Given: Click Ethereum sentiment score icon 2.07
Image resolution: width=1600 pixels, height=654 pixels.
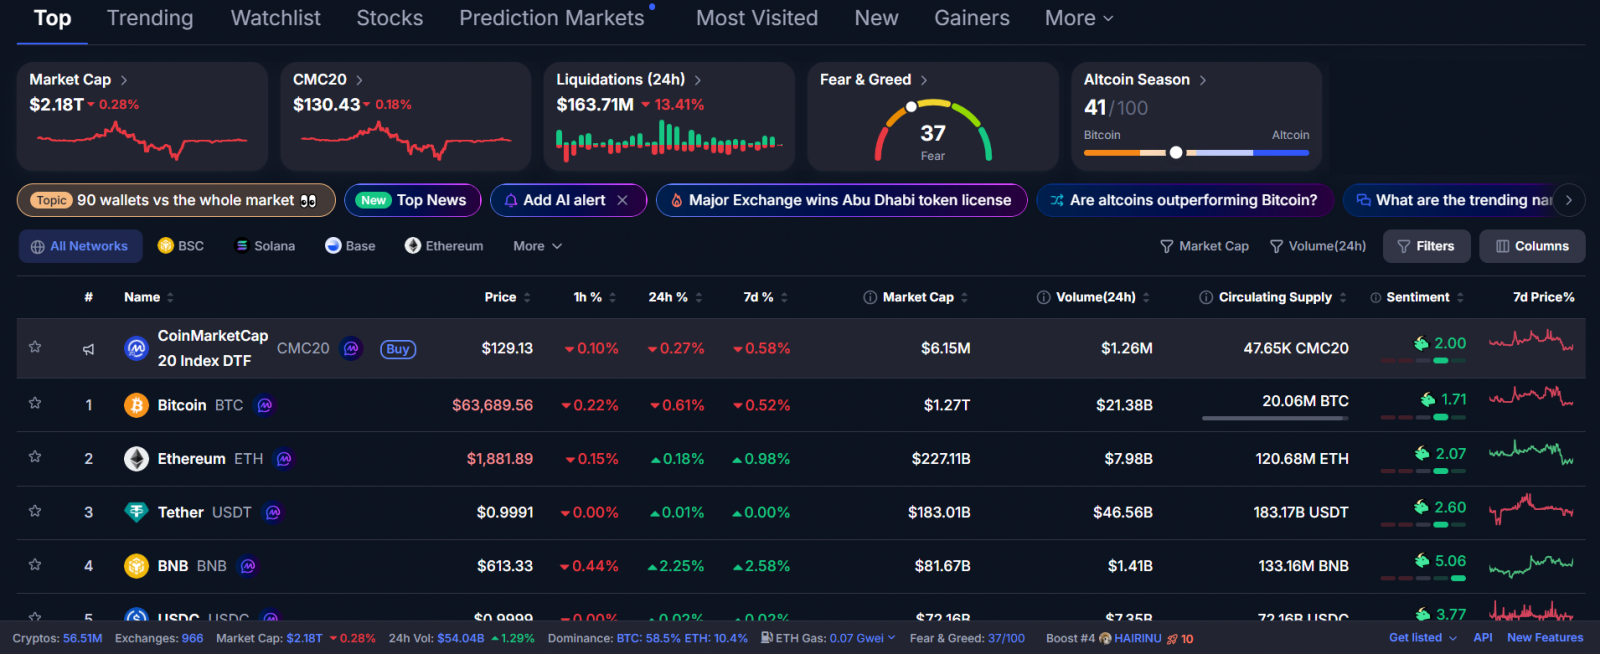Looking at the screenshot, I should (1422, 453).
